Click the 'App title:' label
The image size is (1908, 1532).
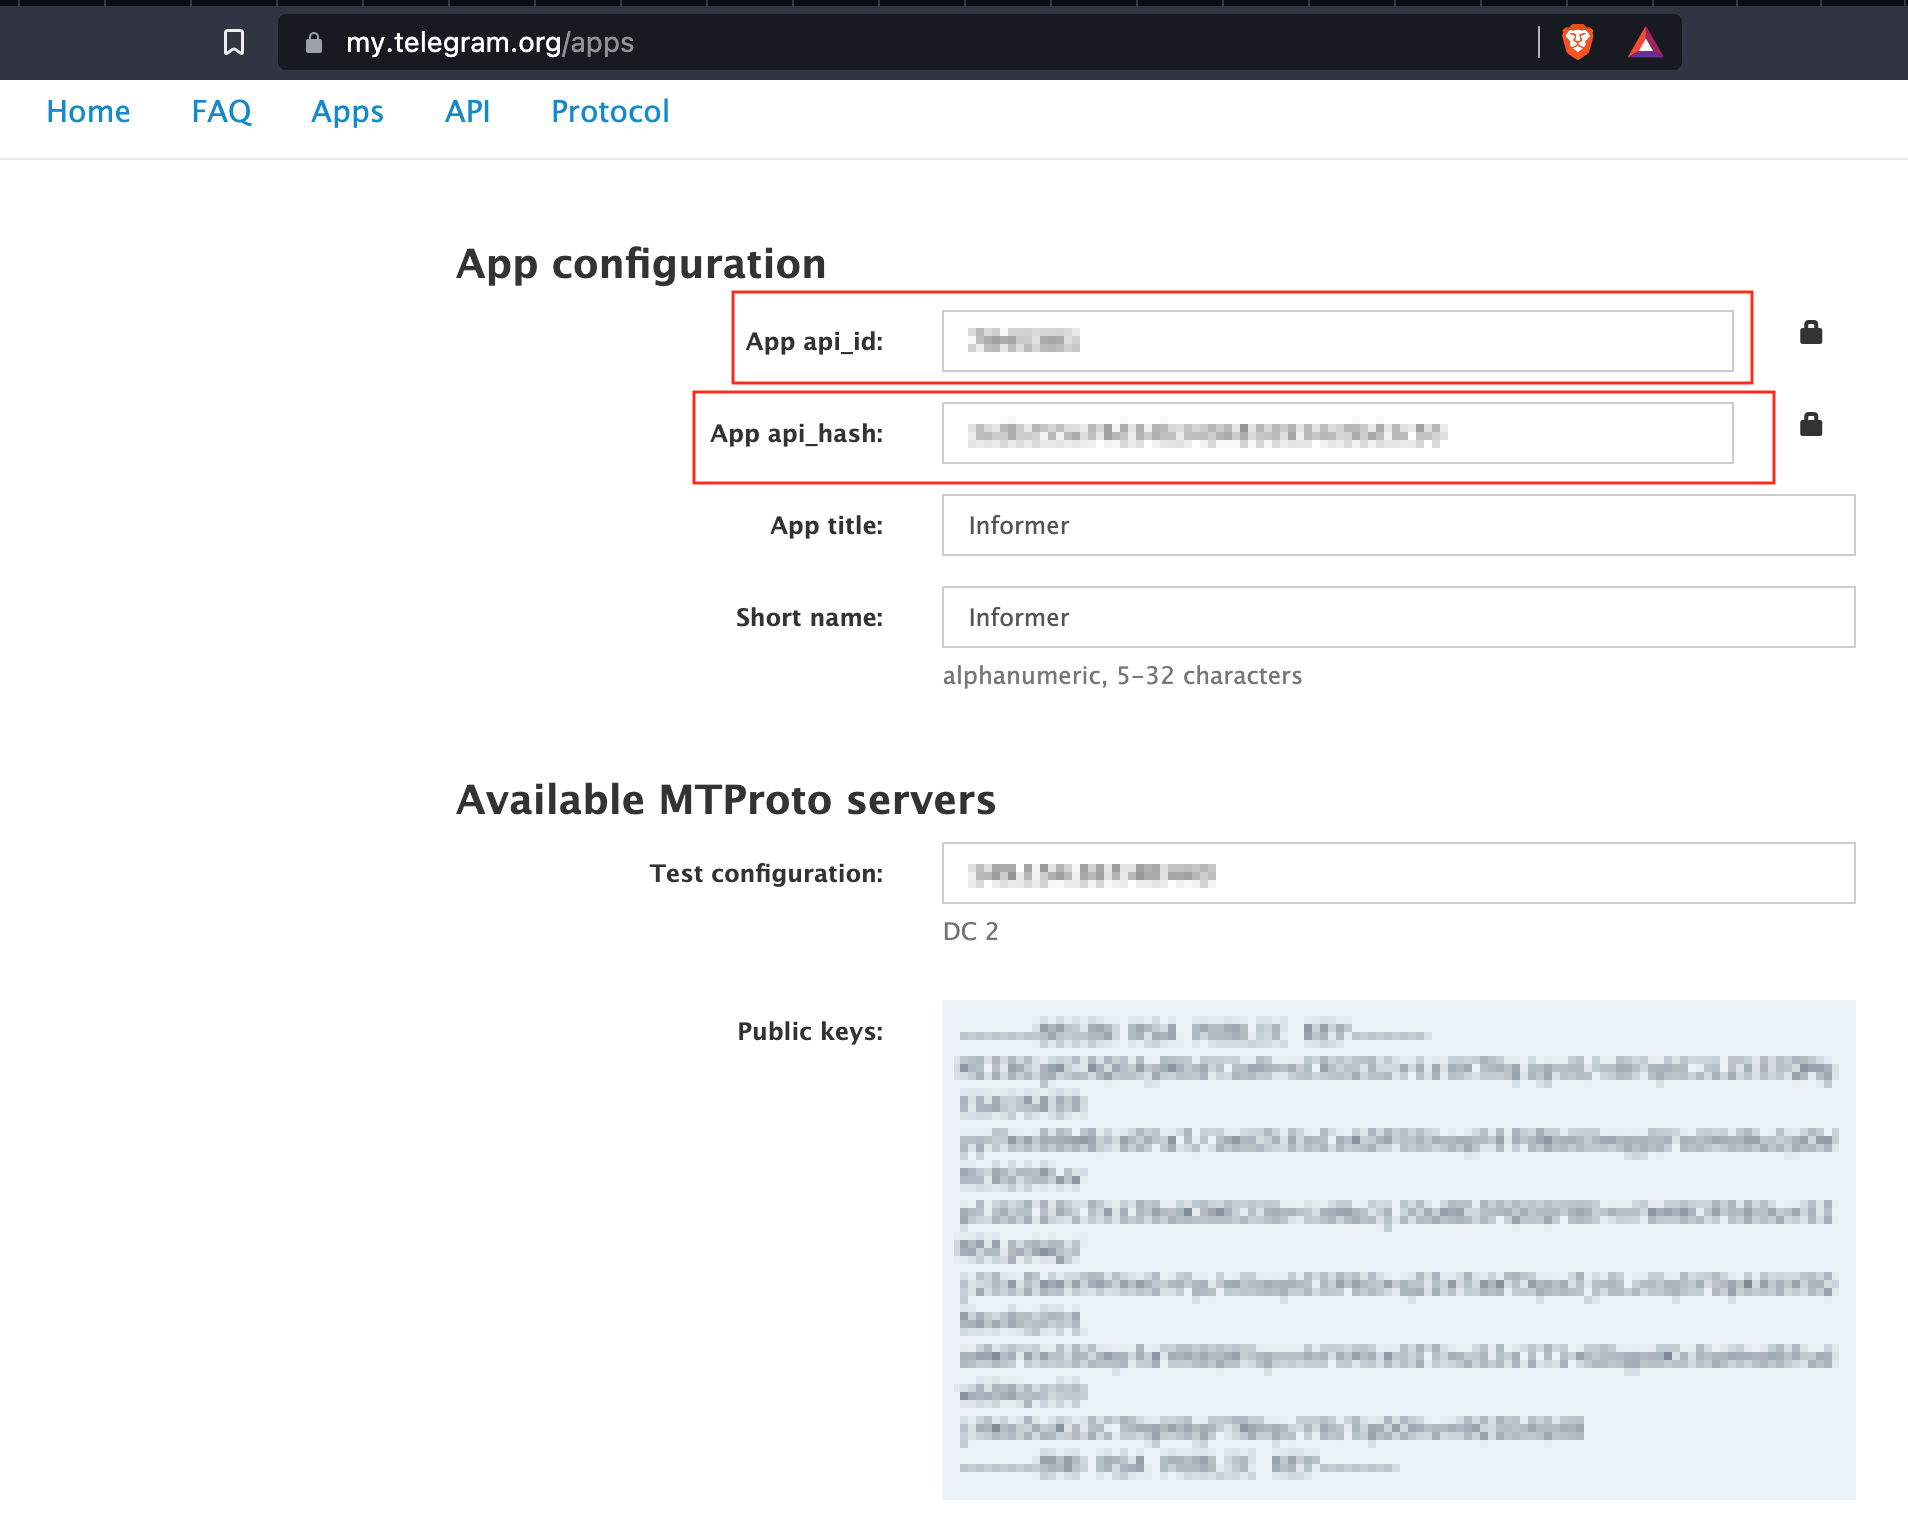(826, 526)
